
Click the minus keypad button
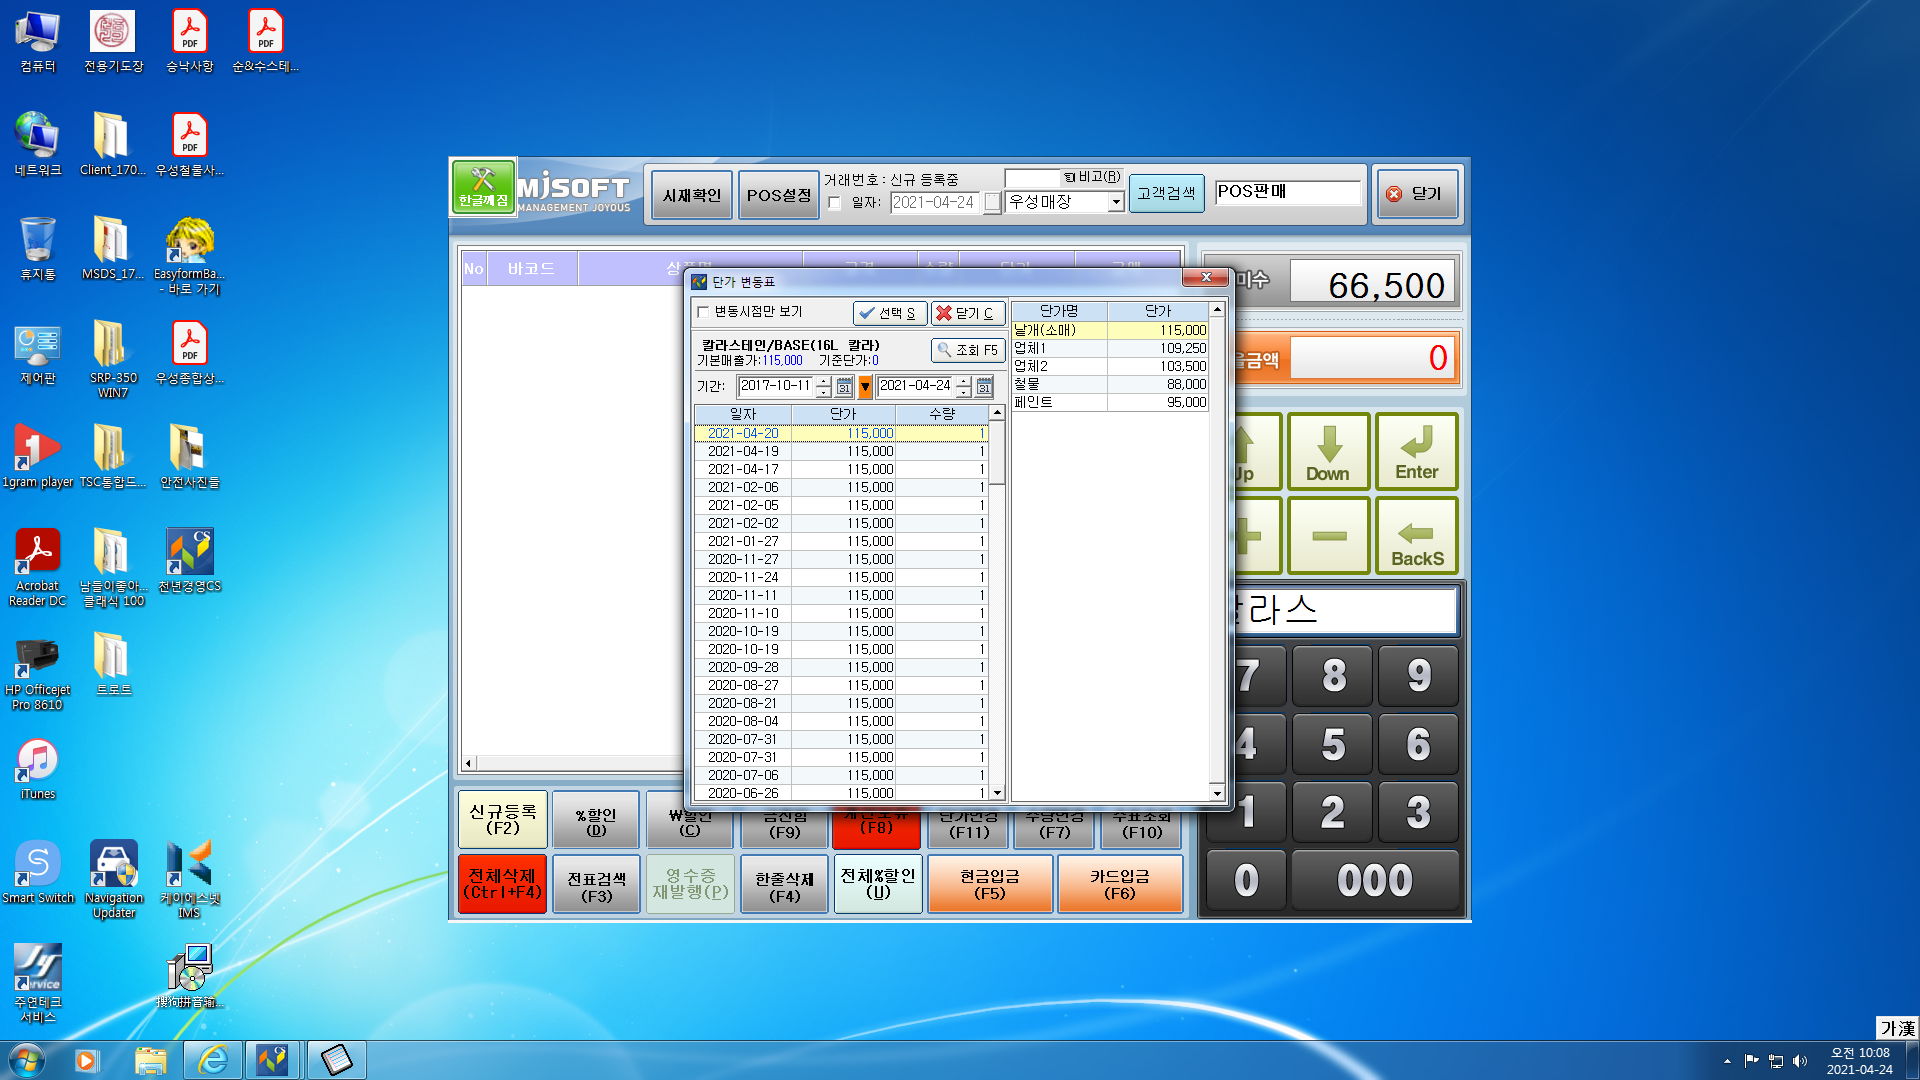1329,535
